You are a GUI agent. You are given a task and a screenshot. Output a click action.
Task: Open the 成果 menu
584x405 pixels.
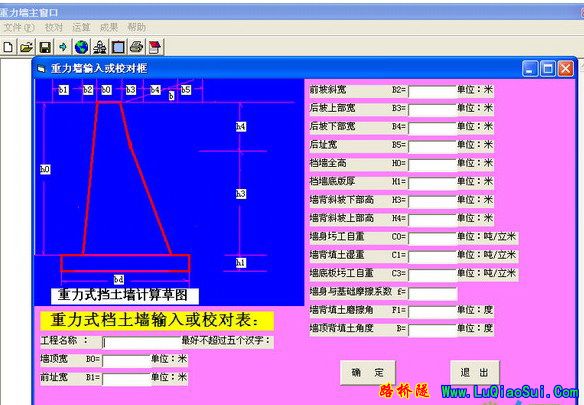109,27
